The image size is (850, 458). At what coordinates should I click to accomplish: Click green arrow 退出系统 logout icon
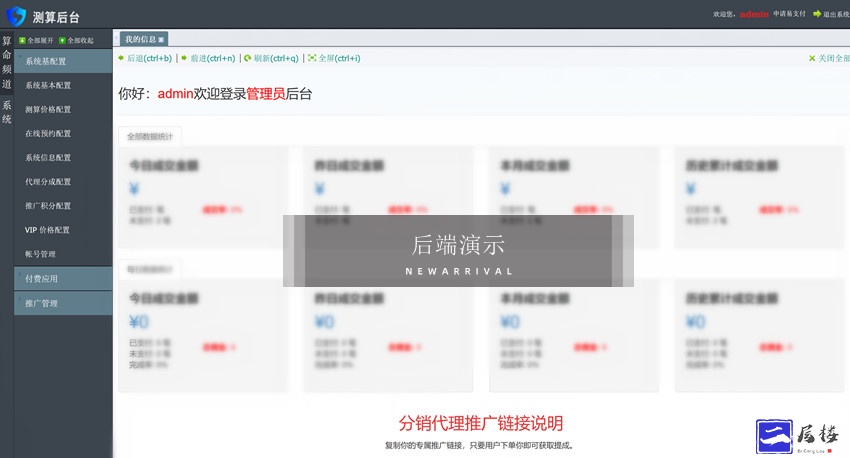pyautogui.click(x=816, y=14)
